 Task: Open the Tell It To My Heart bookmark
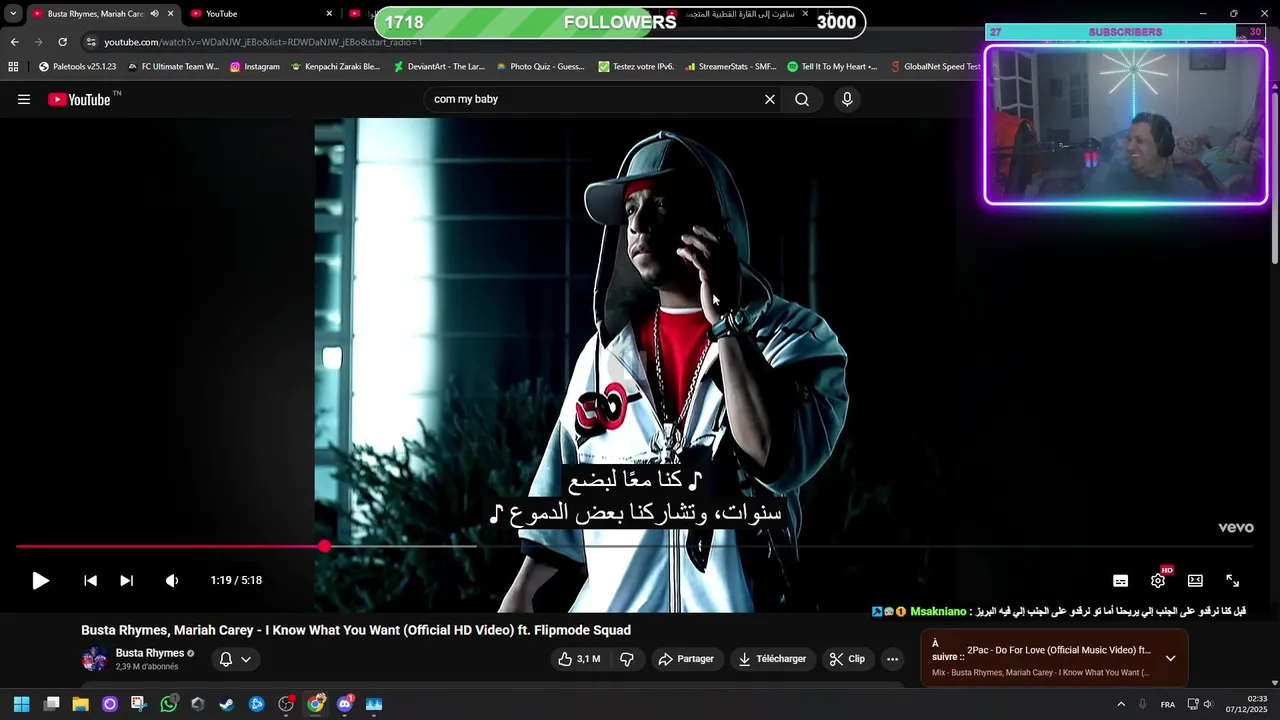coord(832,67)
